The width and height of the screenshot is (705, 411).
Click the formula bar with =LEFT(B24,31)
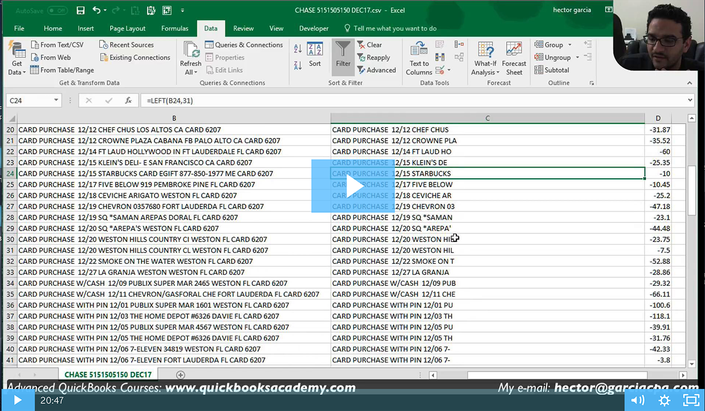tap(414, 100)
